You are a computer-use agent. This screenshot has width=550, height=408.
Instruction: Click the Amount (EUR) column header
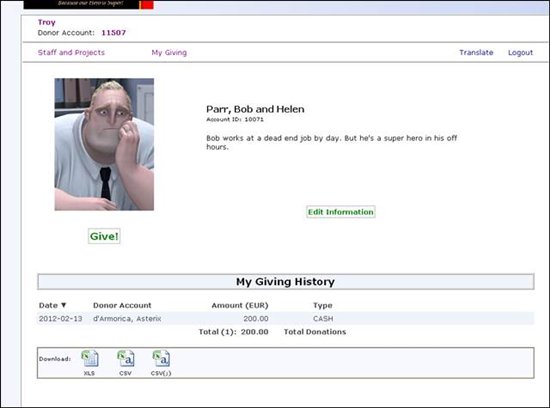click(x=240, y=305)
